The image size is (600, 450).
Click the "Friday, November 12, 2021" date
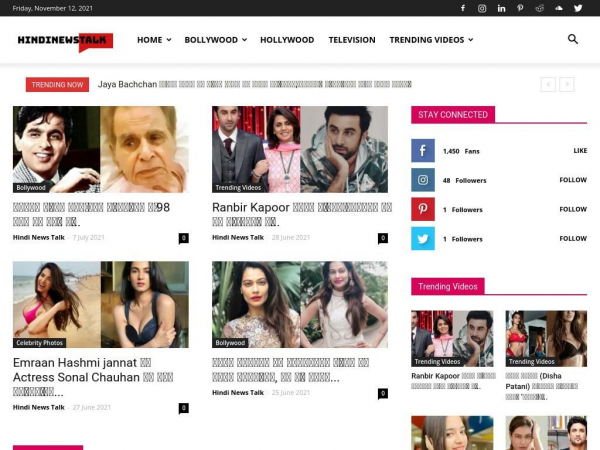[53, 8]
